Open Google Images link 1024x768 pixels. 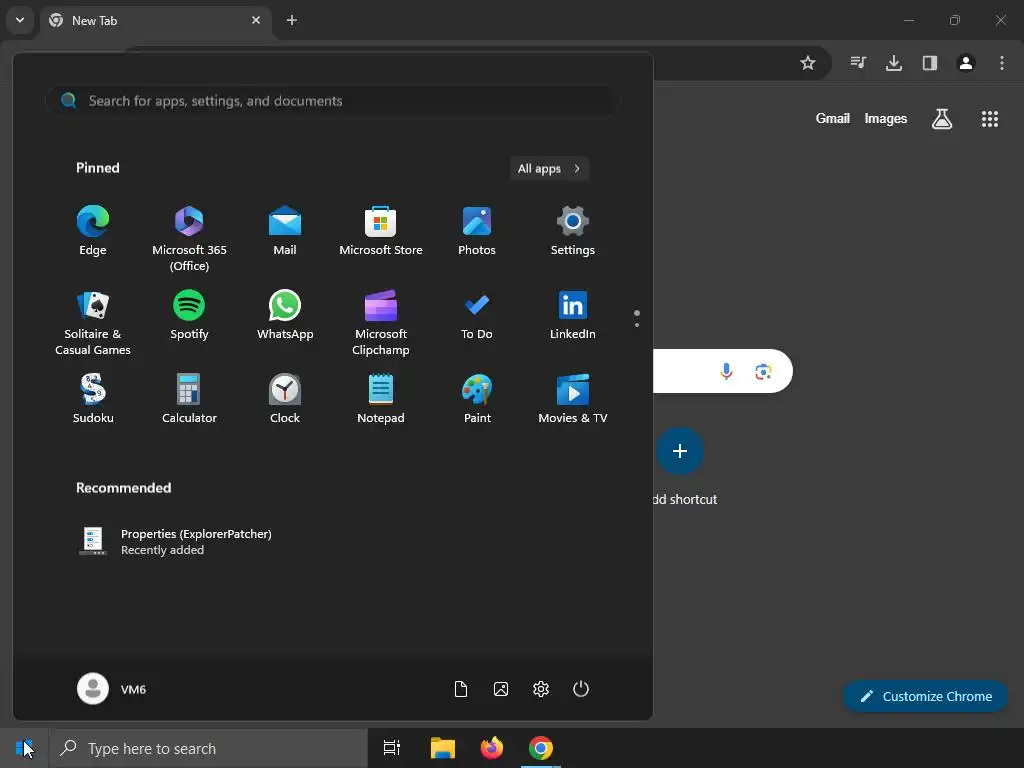(886, 118)
